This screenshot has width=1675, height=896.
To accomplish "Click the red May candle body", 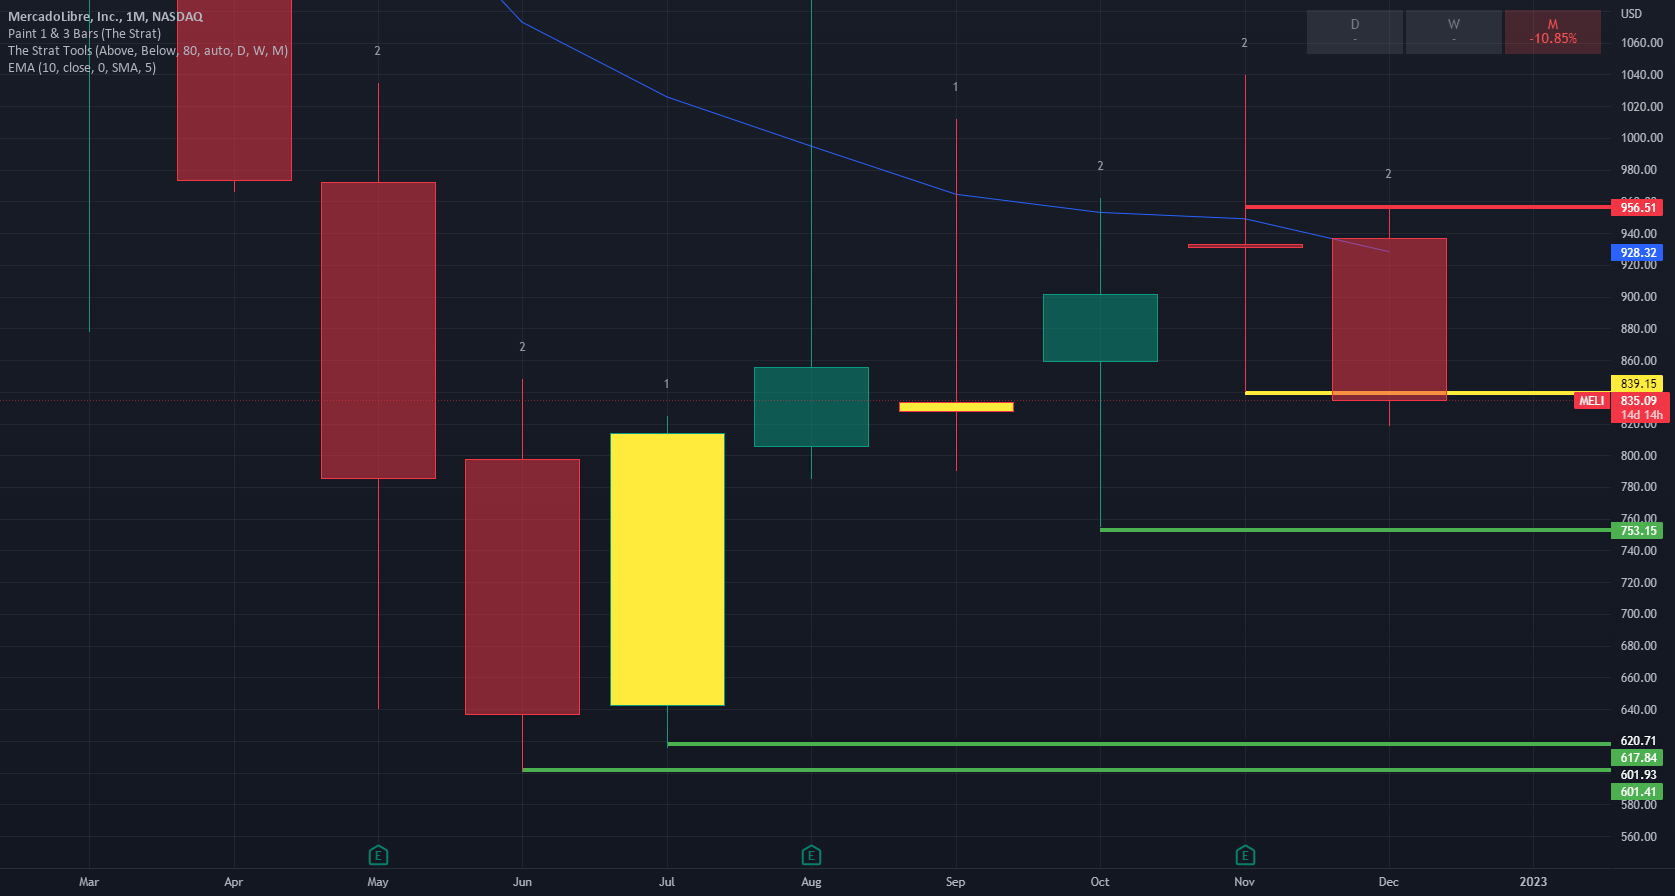I will [x=378, y=330].
